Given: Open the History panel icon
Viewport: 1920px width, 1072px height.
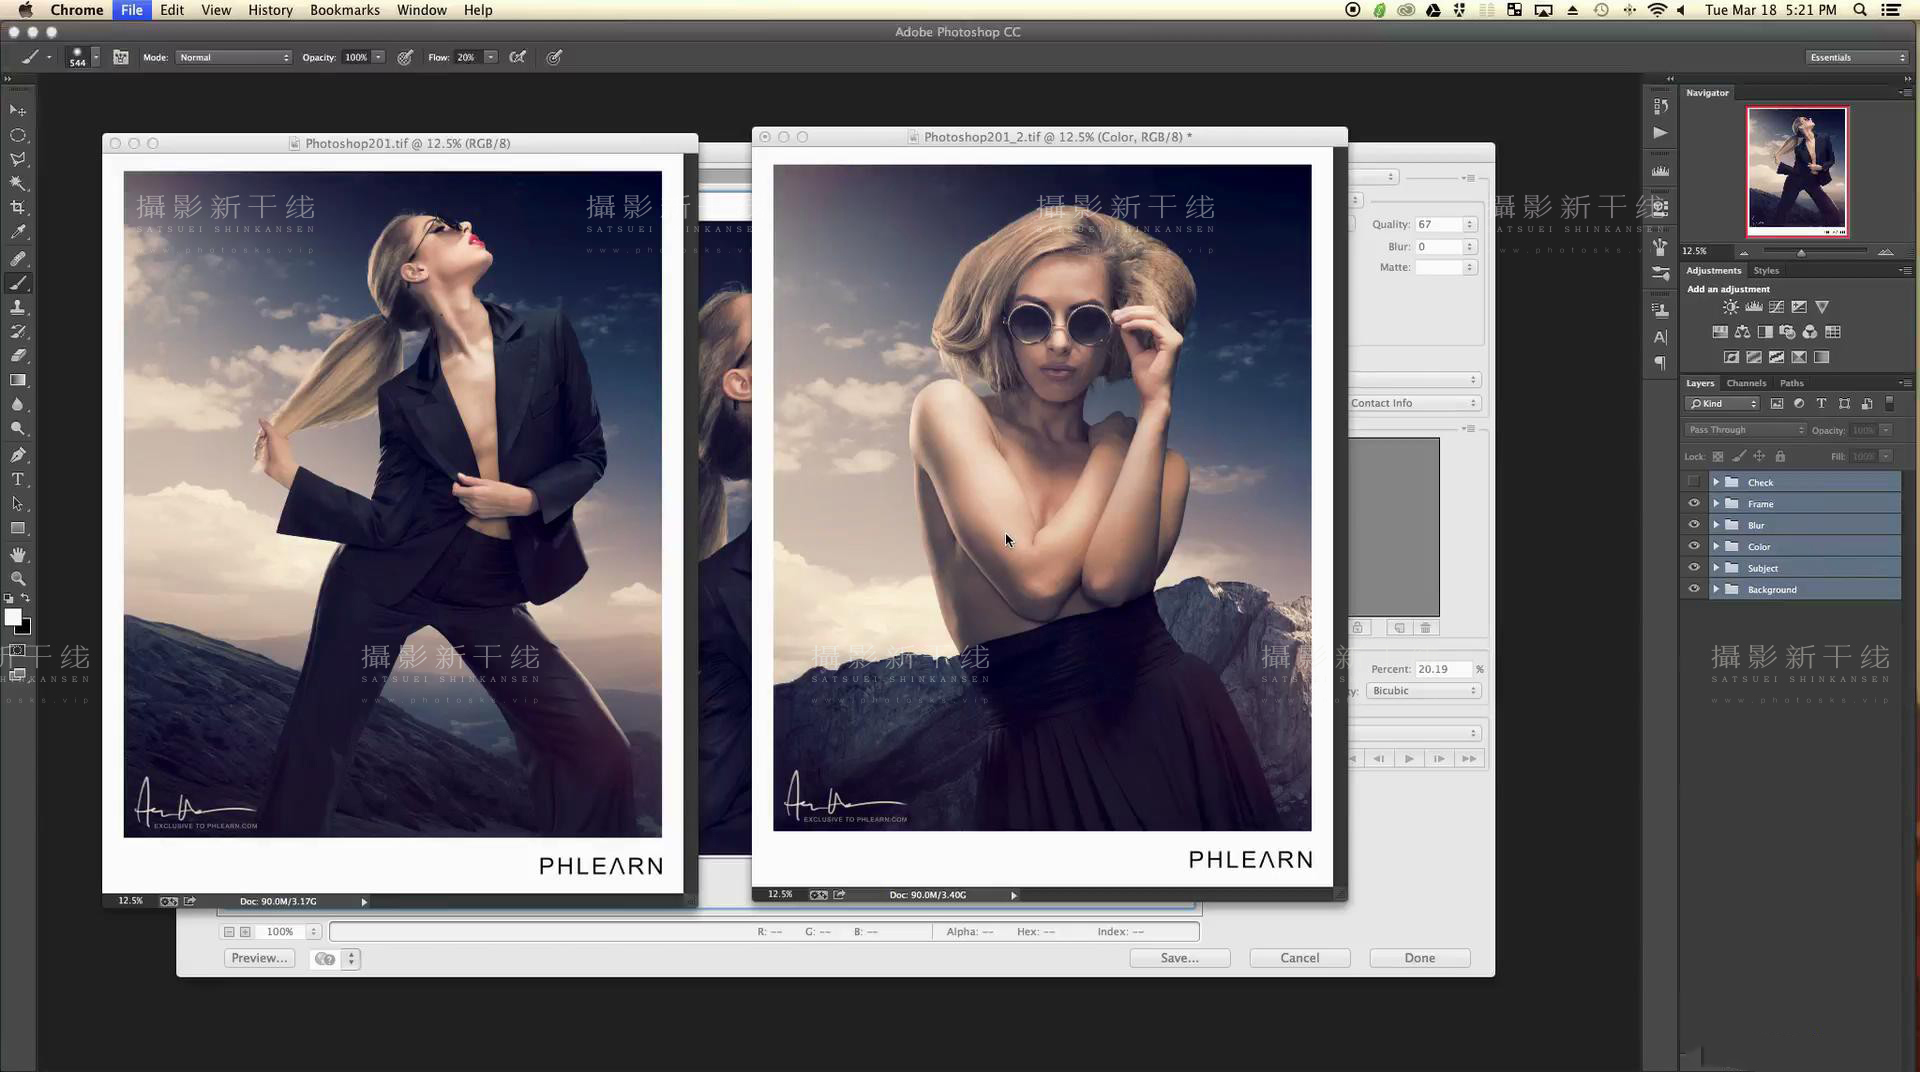Looking at the screenshot, I should 1661,106.
